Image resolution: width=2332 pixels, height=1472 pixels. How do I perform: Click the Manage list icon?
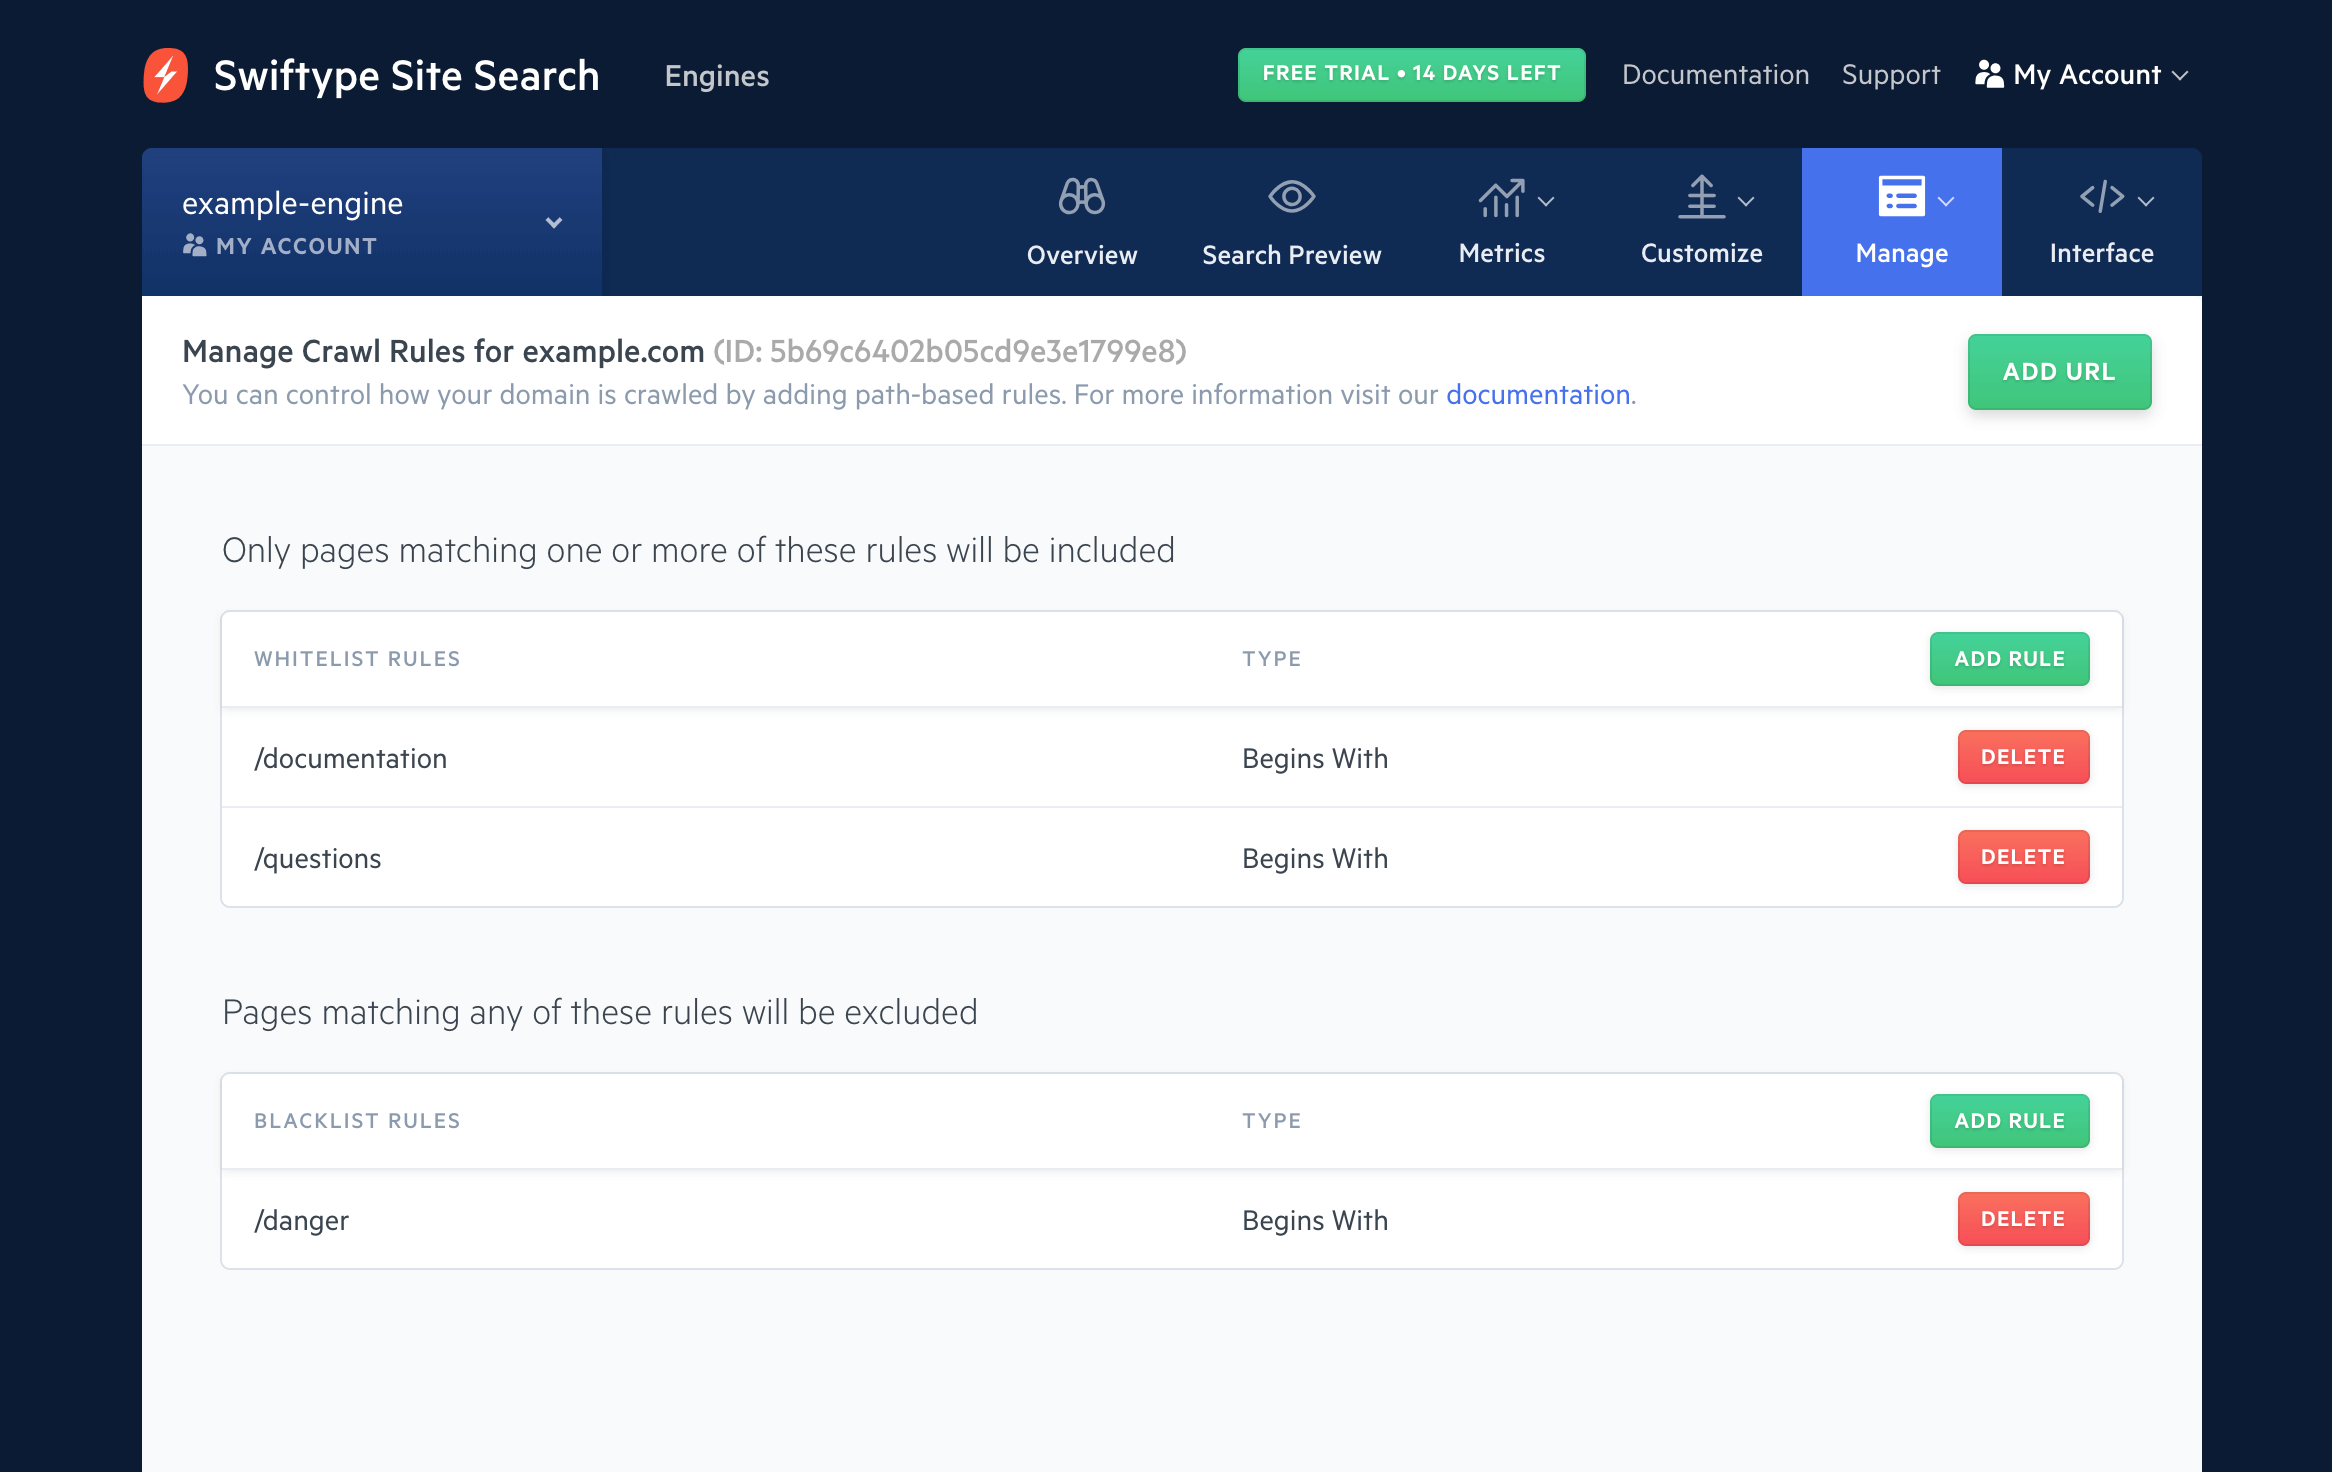pos(1901,196)
